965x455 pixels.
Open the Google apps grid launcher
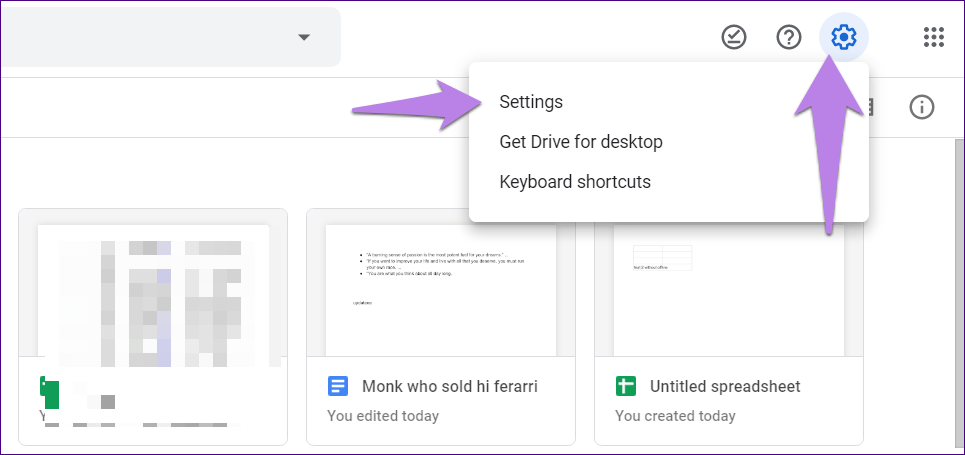pyautogui.click(x=933, y=38)
